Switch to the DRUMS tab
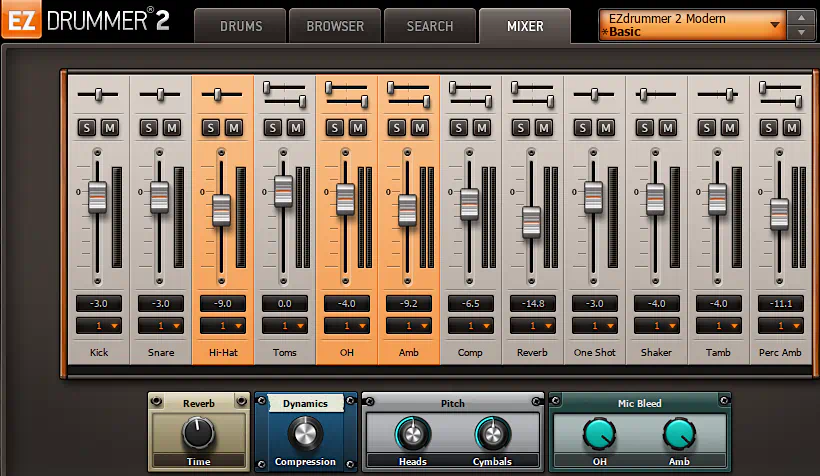The width and height of the screenshot is (820, 476). tap(241, 26)
